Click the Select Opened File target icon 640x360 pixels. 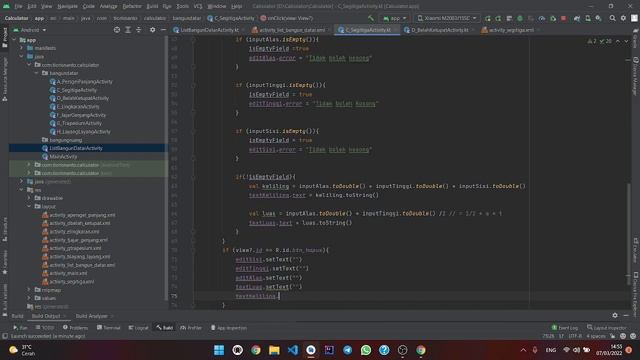[117, 30]
